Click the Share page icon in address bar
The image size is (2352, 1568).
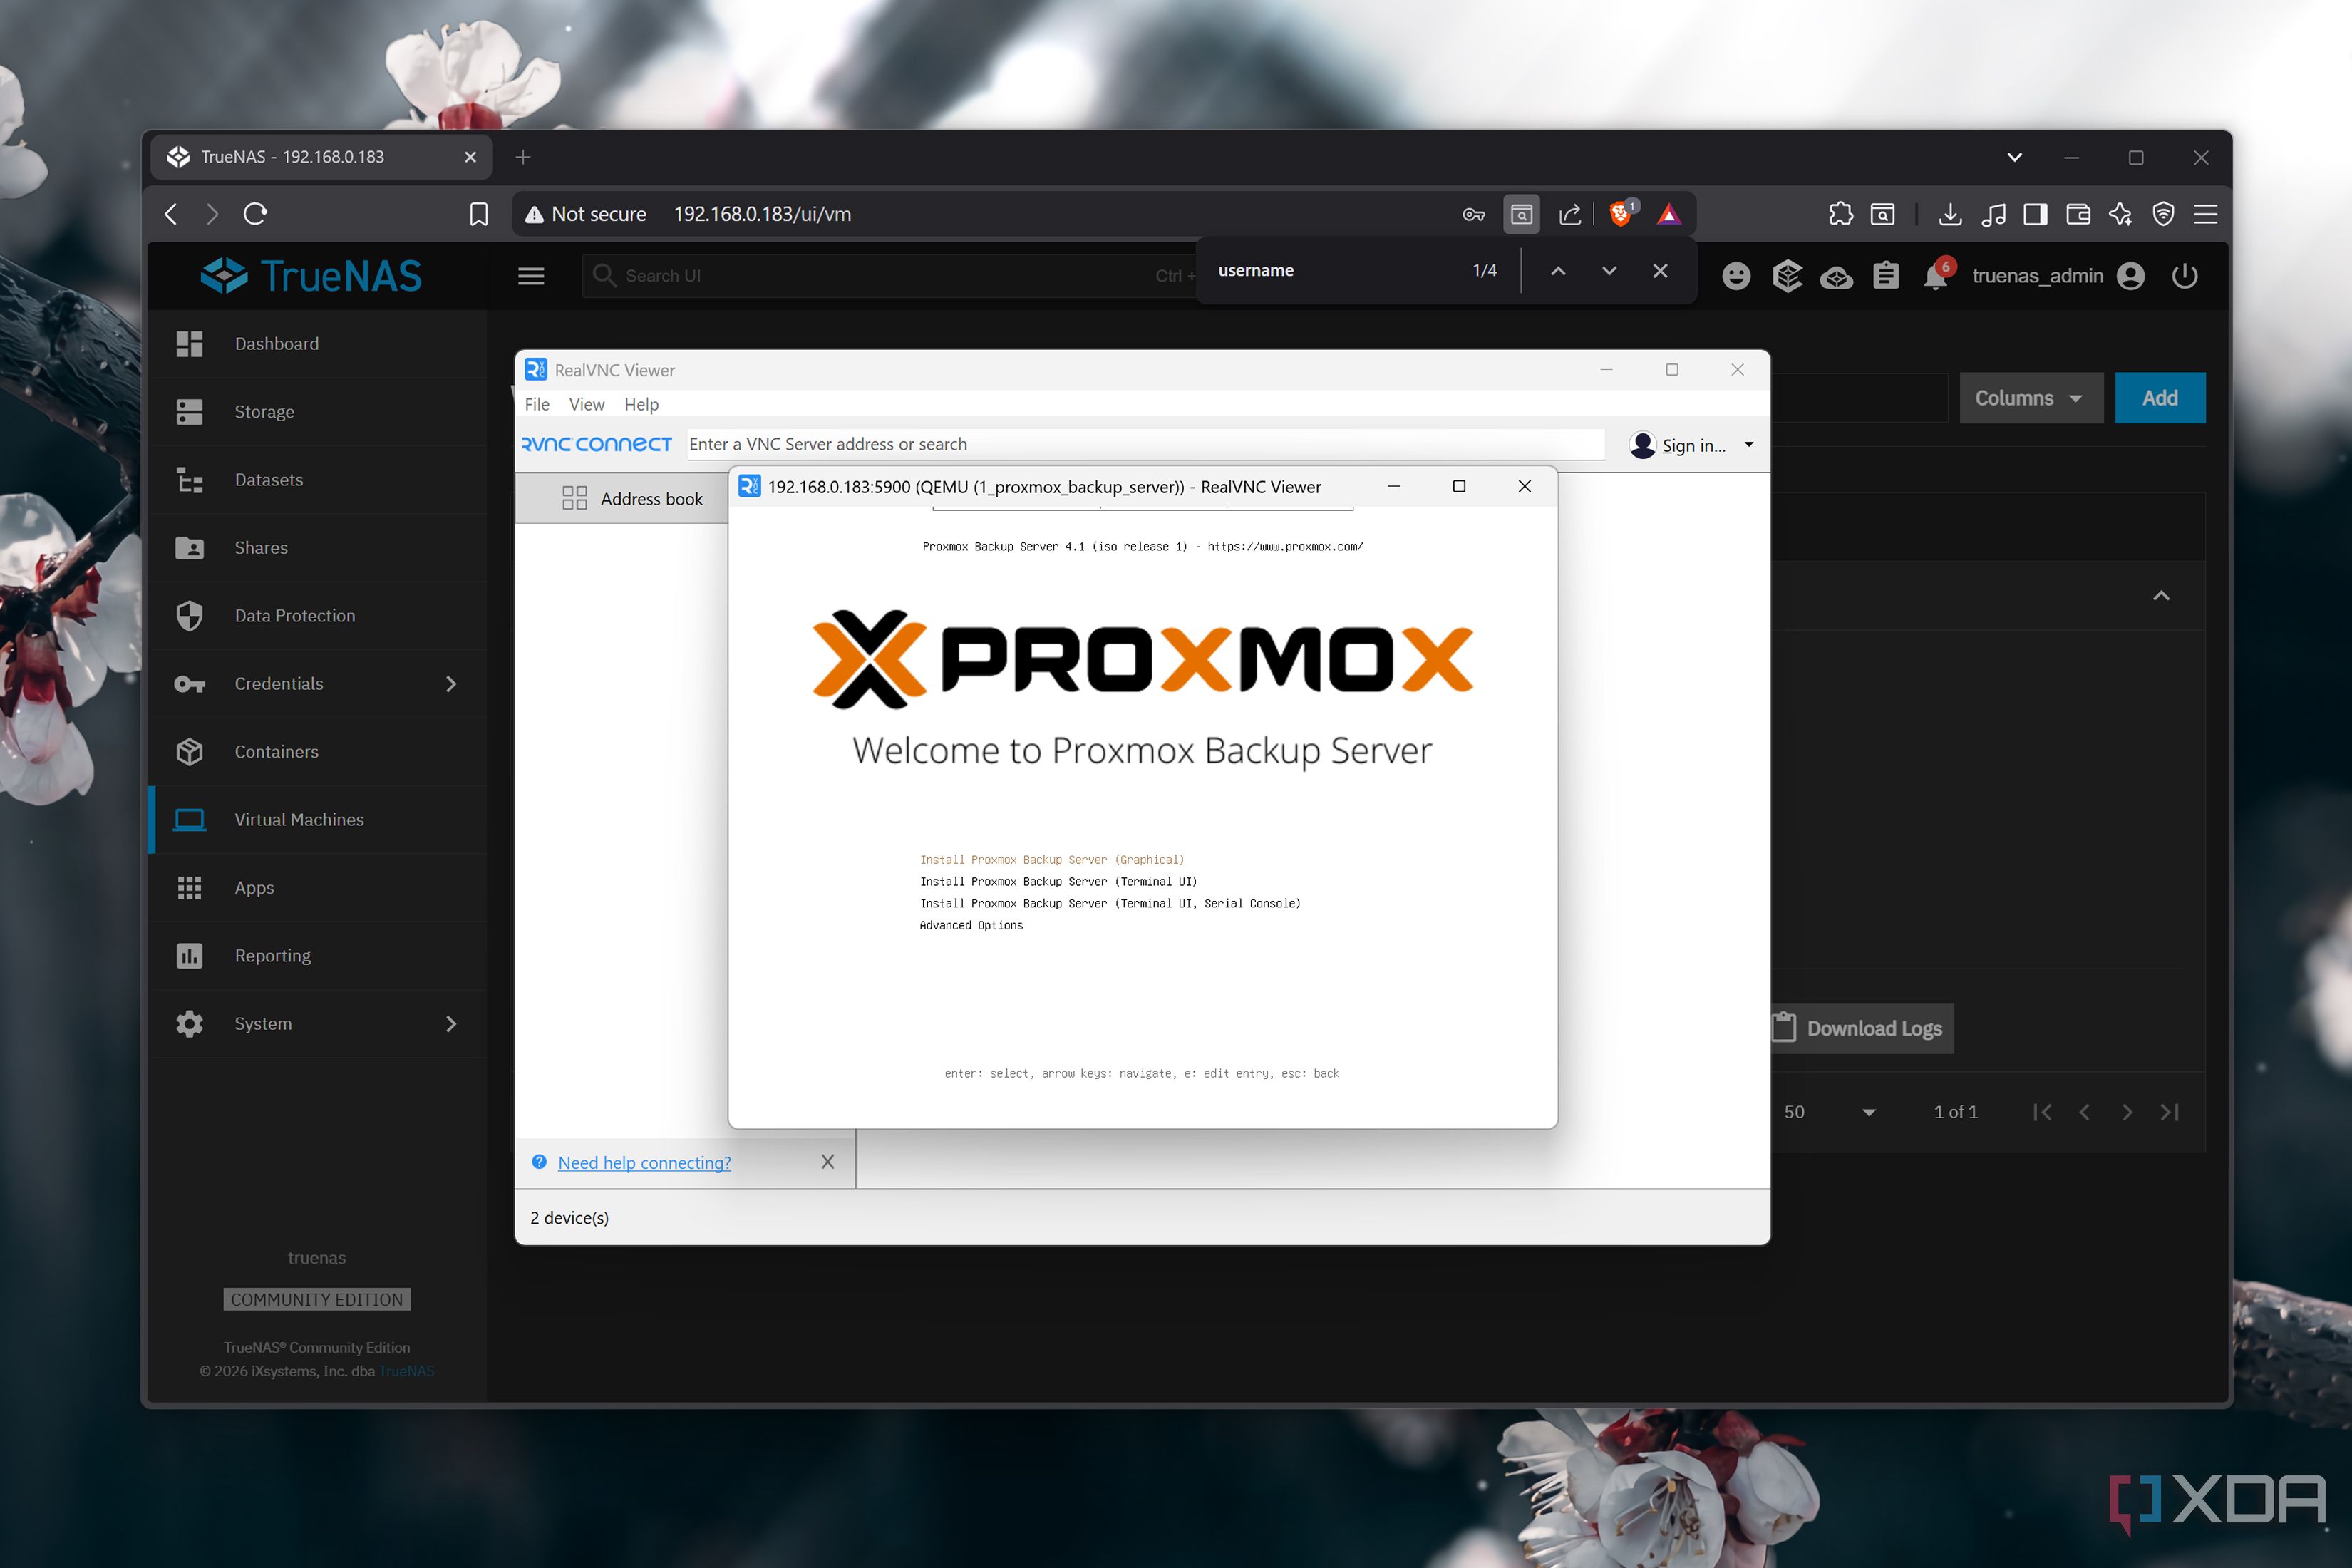pos(1570,214)
